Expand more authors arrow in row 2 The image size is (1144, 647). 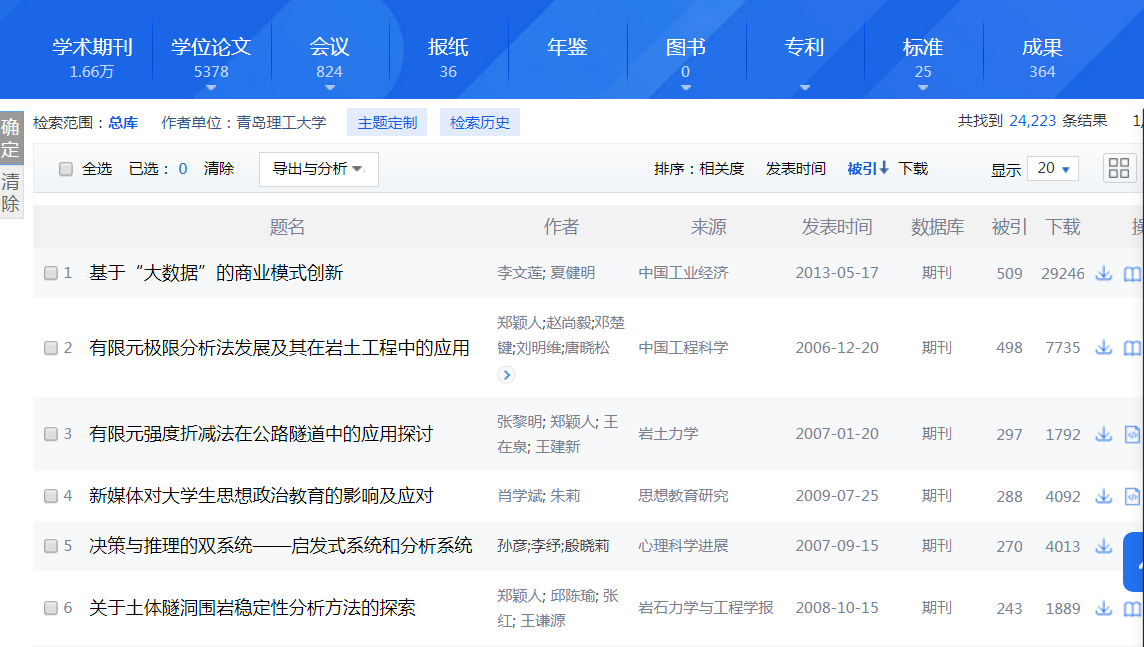click(506, 375)
